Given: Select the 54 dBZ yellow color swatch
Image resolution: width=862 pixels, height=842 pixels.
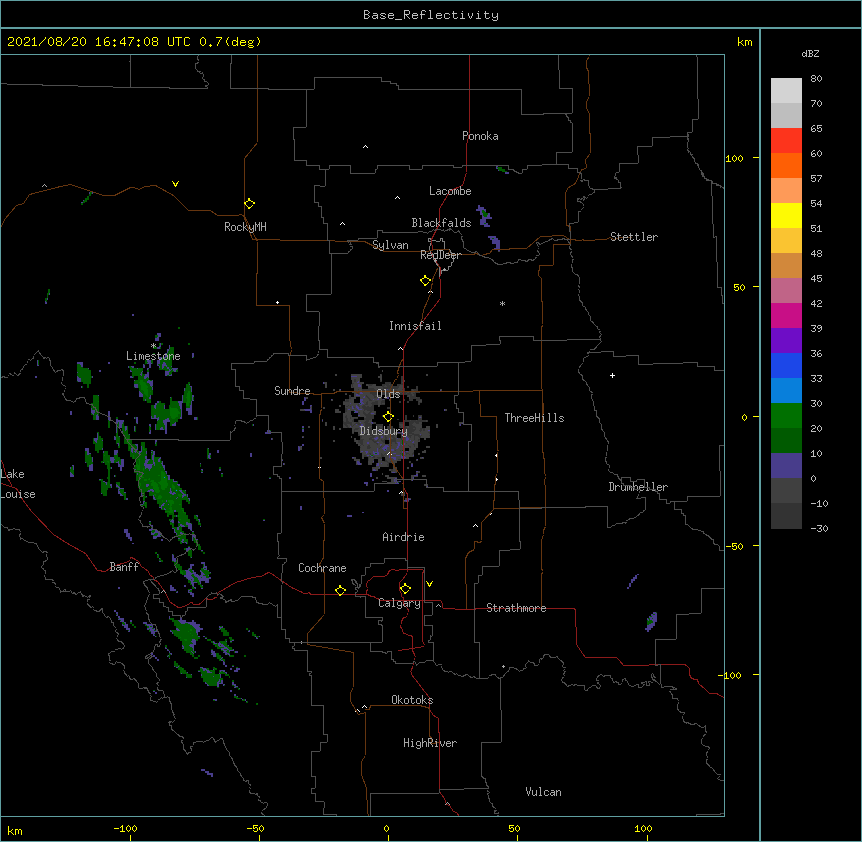Looking at the screenshot, I should 786,215.
